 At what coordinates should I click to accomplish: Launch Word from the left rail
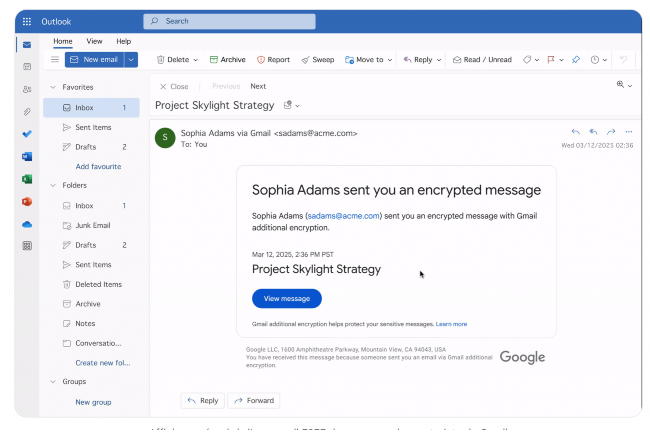point(27,156)
